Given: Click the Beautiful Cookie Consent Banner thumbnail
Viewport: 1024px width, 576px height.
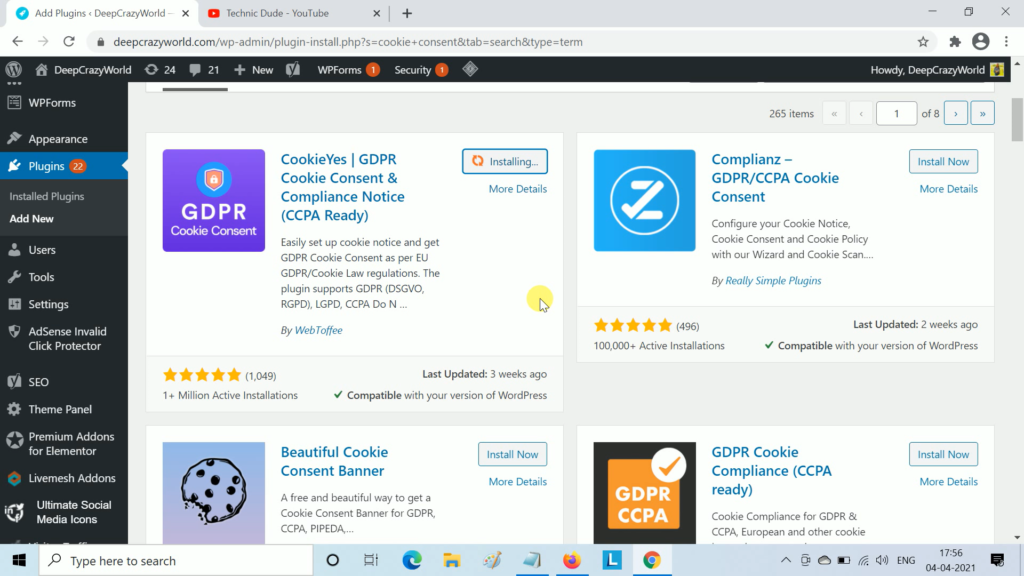Looking at the screenshot, I should [214, 492].
